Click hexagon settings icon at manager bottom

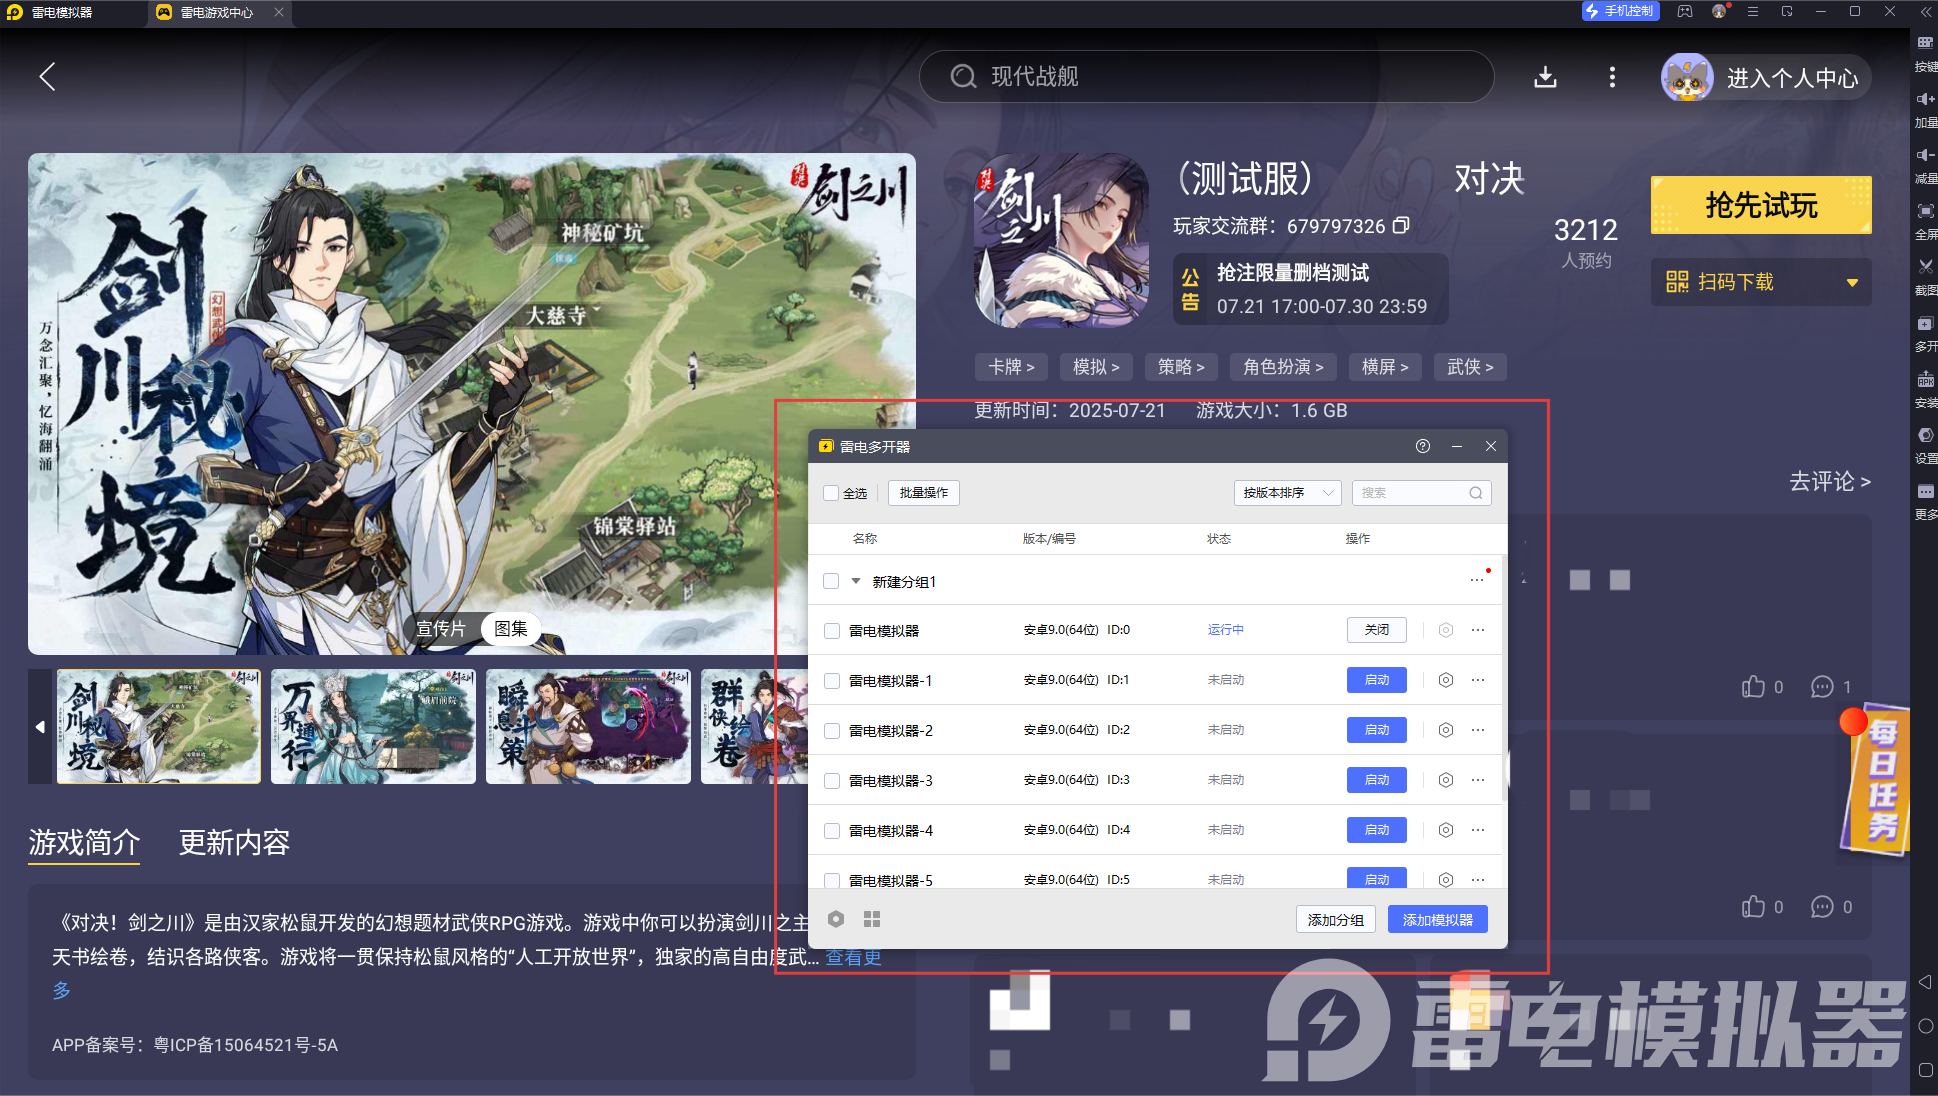point(836,919)
